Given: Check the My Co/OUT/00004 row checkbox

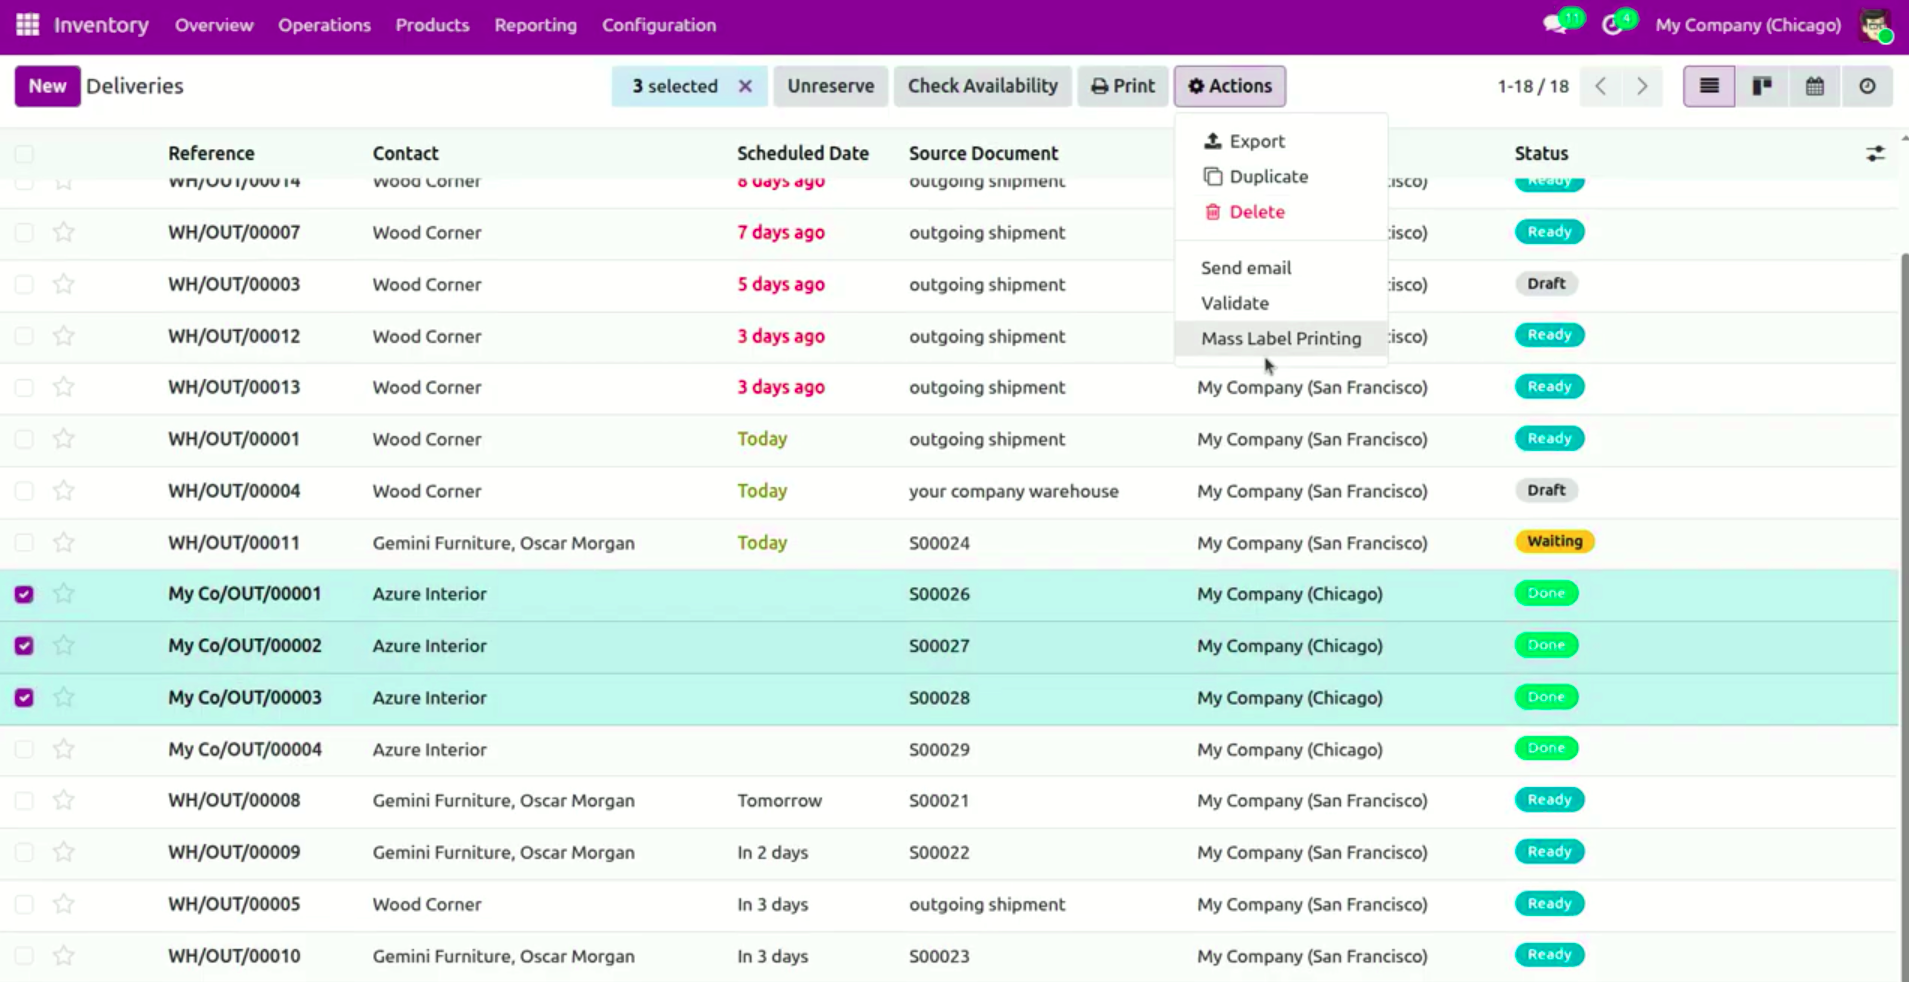Looking at the screenshot, I should pyautogui.click(x=24, y=750).
